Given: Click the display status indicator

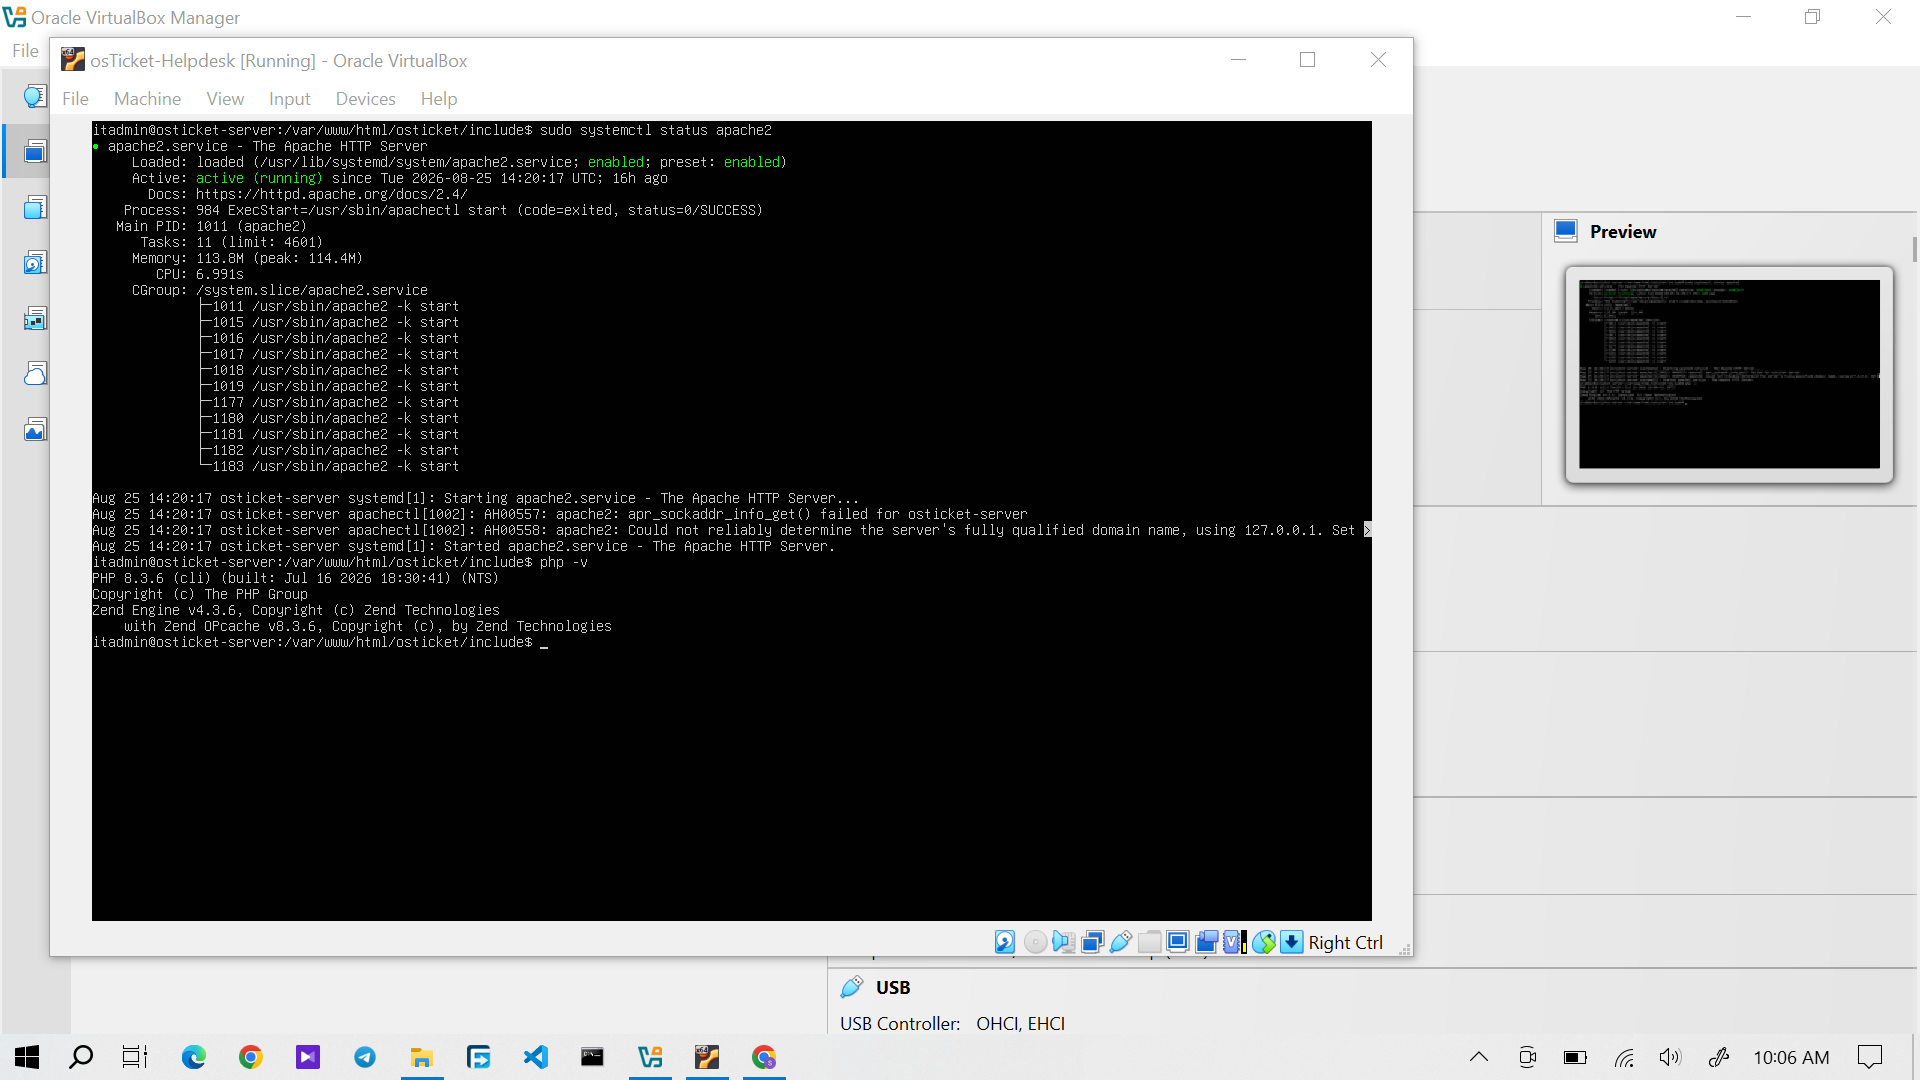Looking at the screenshot, I should point(1178,942).
